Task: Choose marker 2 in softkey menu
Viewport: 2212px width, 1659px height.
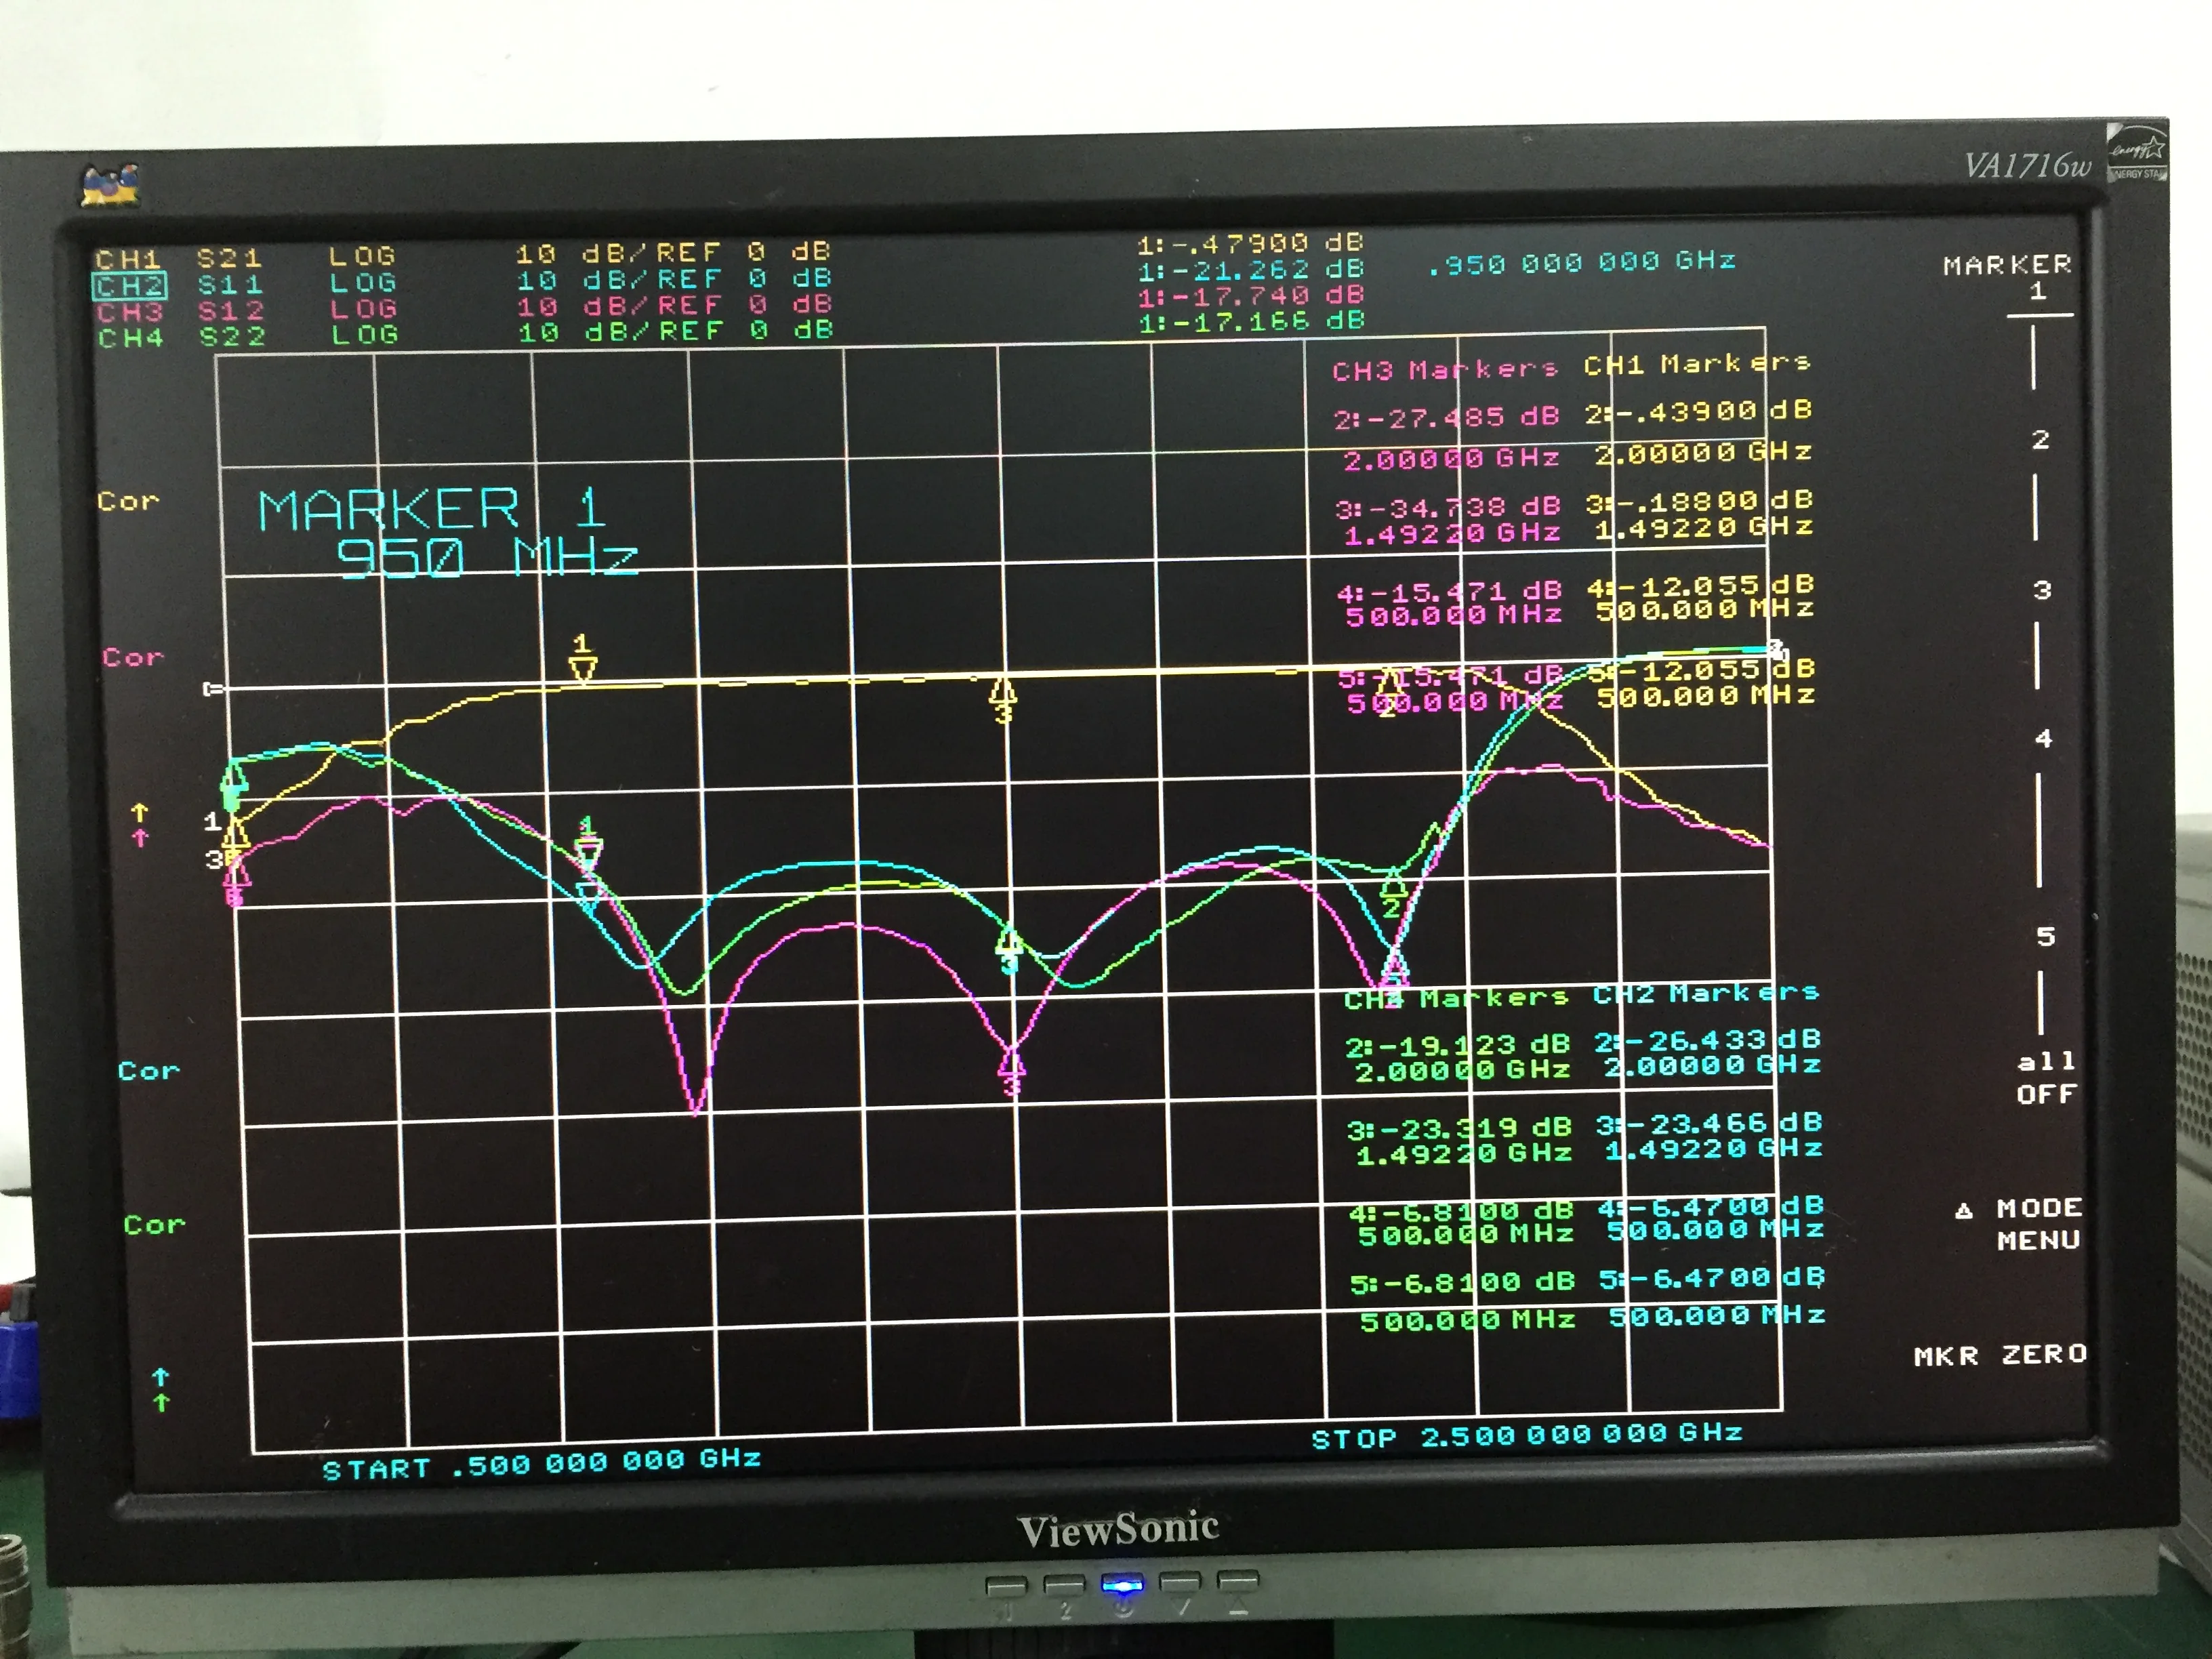Action: pyautogui.click(x=2040, y=439)
